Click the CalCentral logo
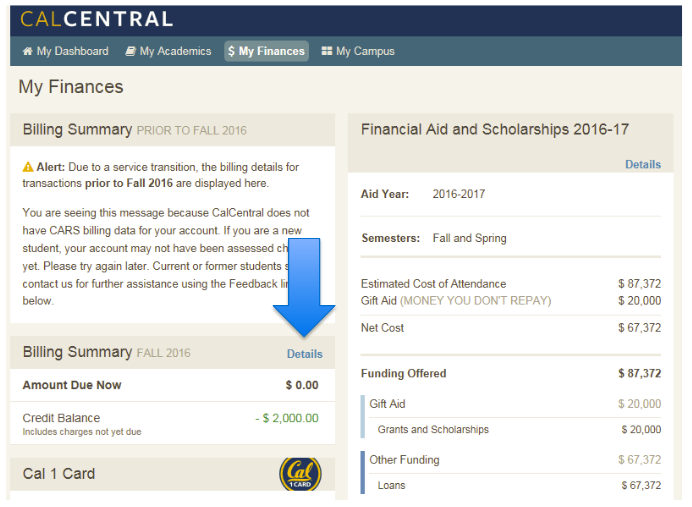This screenshot has height=507, width=692. tap(96, 19)
